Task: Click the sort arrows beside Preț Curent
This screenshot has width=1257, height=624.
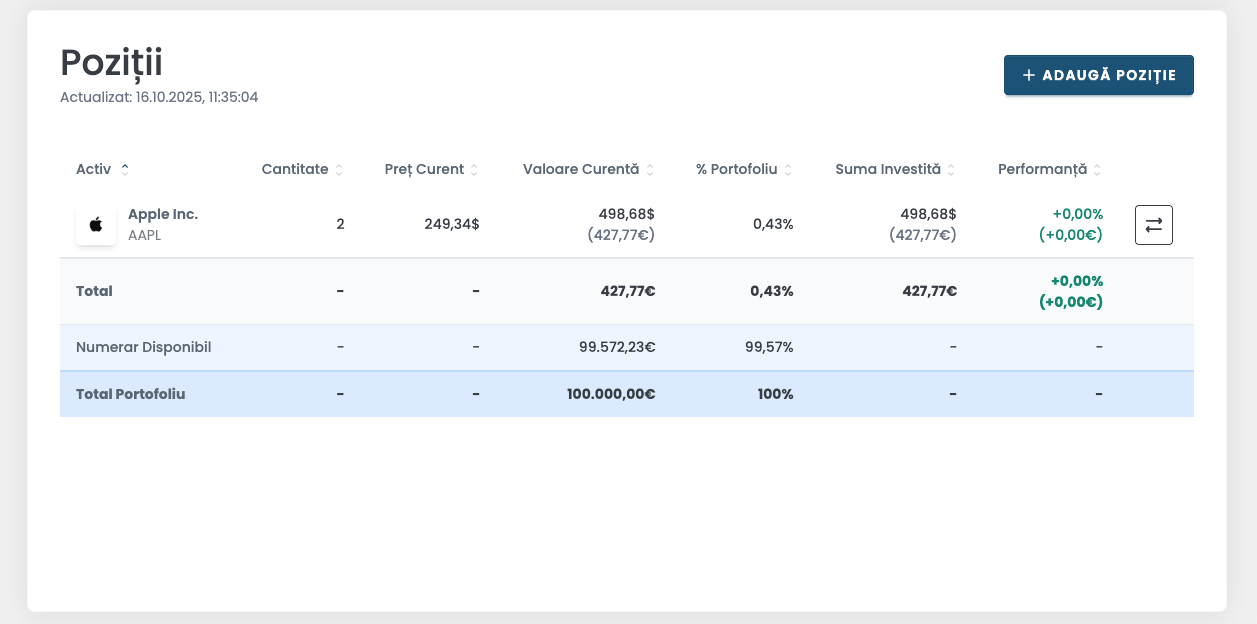Action: click(x=474, y=170)
